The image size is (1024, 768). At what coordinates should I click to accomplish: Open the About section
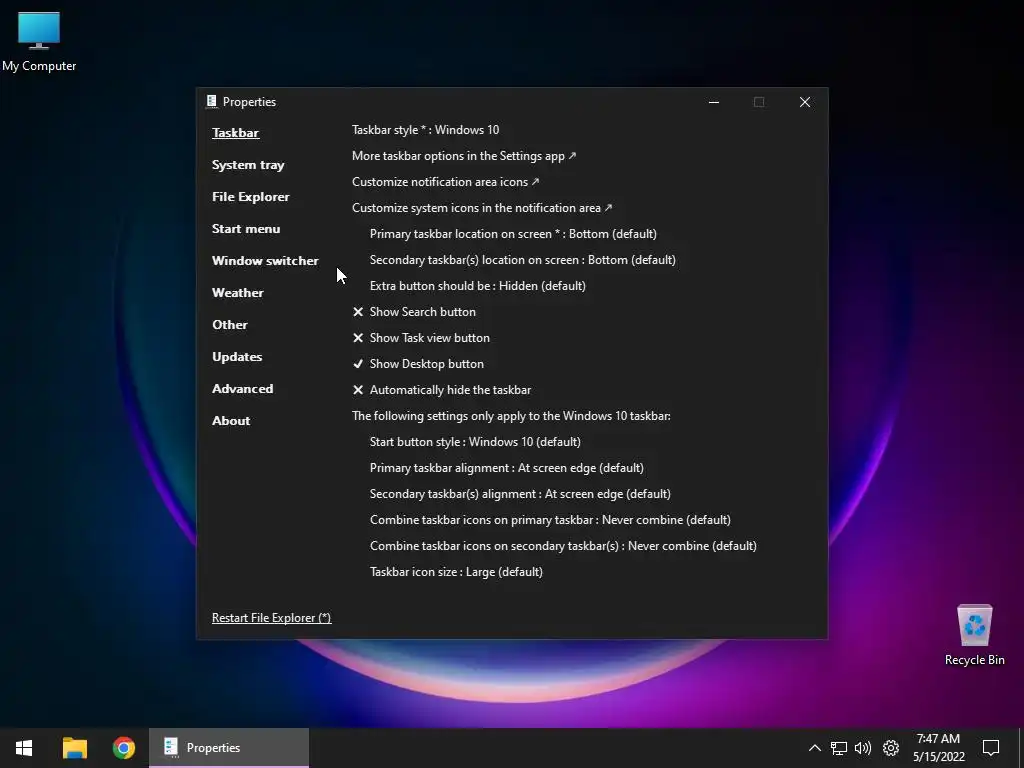point(231,421)
